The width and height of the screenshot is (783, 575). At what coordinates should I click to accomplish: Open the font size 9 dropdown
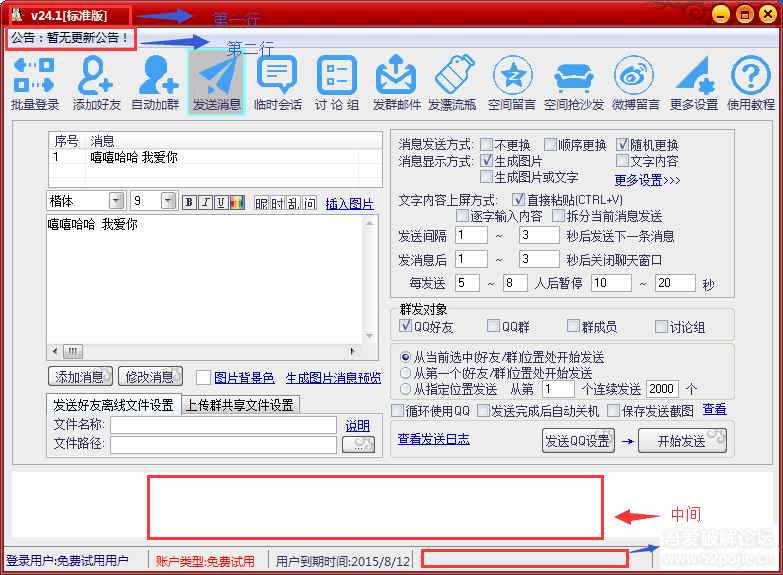[x=167, y=202]
